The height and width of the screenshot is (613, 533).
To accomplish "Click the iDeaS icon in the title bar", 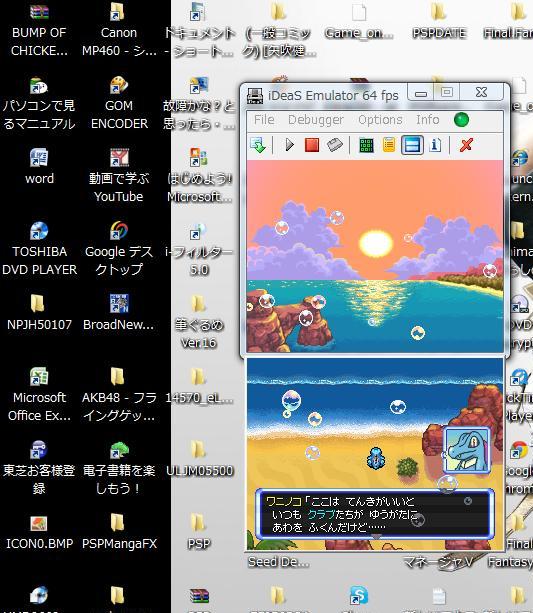I will point(255,95).
